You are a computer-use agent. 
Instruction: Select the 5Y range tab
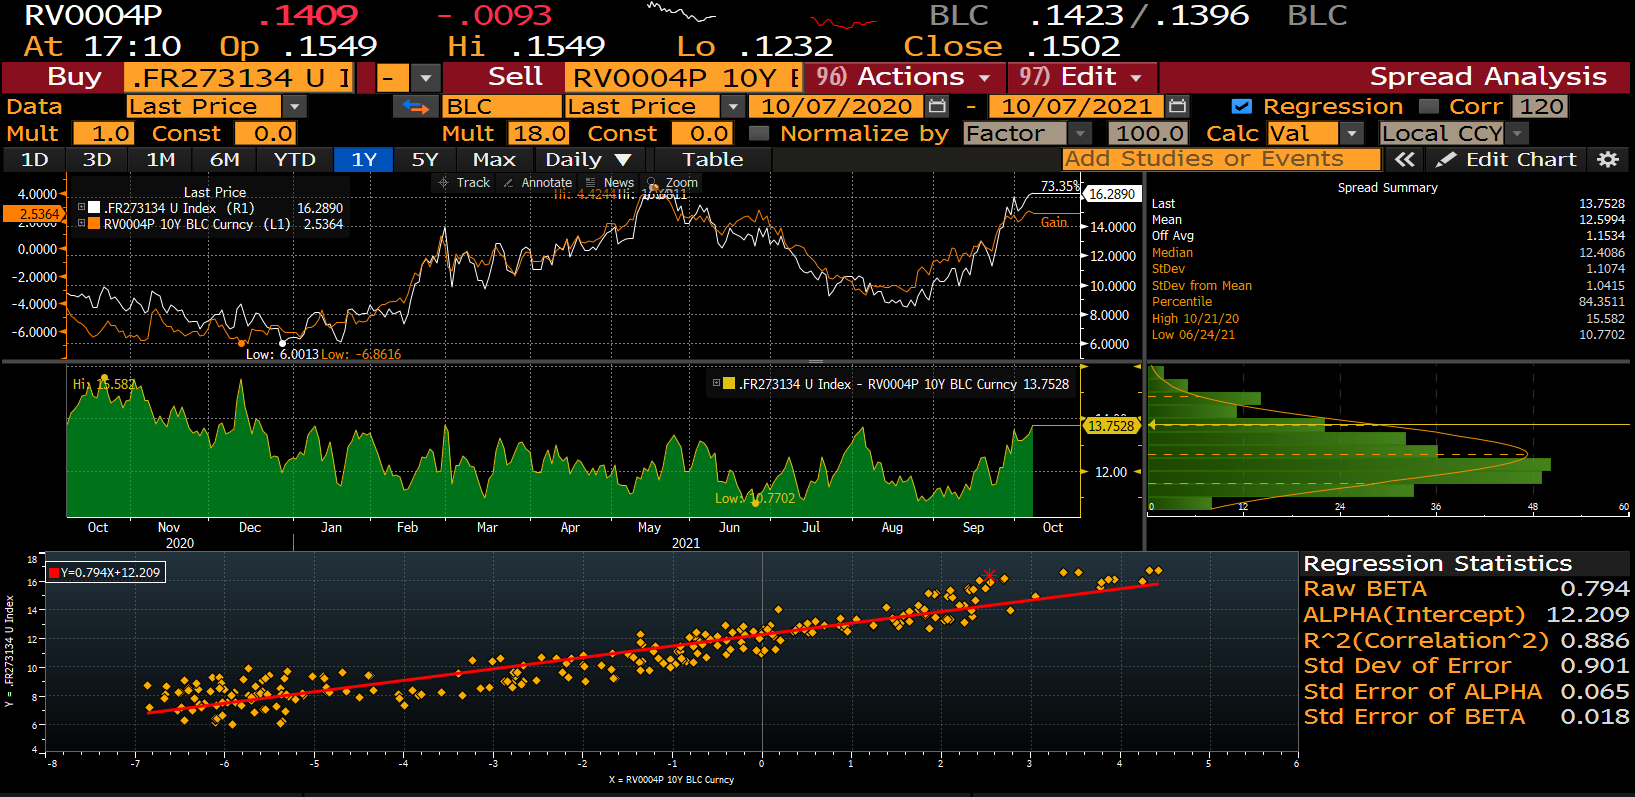point(425,159)
